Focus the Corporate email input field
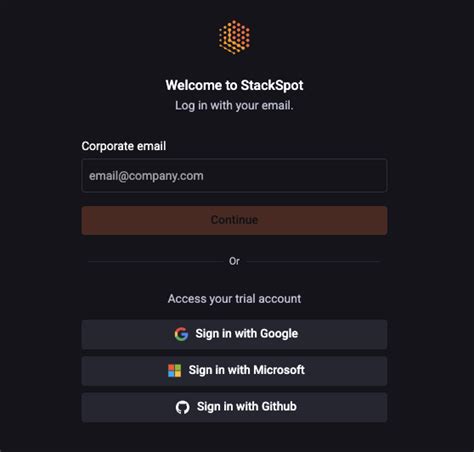The width and height of the screenshot is (474, 452). tap(234, 176)
